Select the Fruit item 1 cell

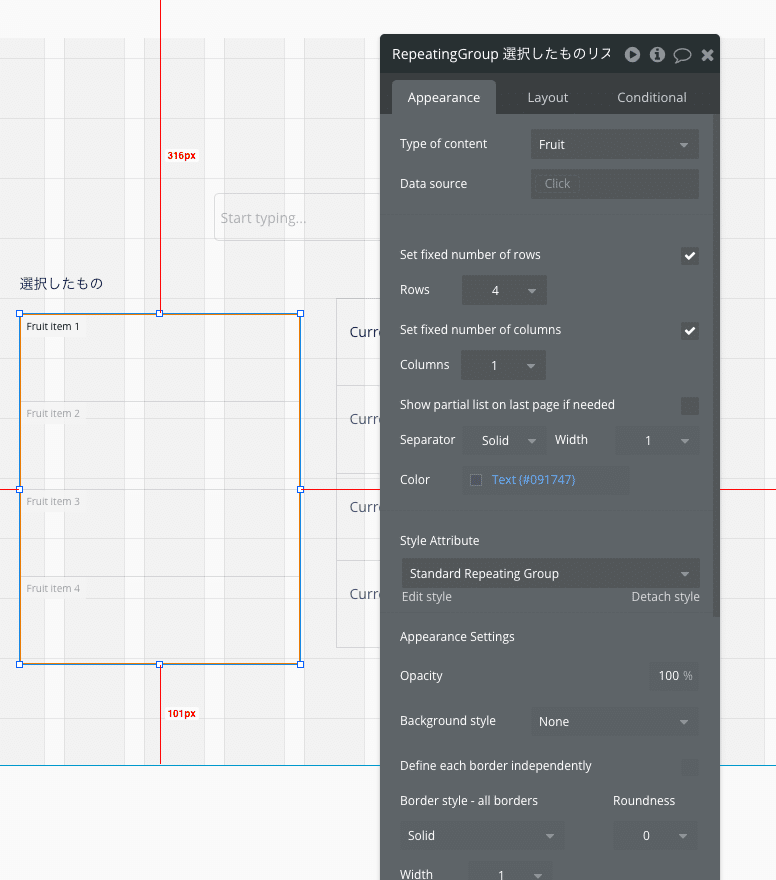coord(160,358)
